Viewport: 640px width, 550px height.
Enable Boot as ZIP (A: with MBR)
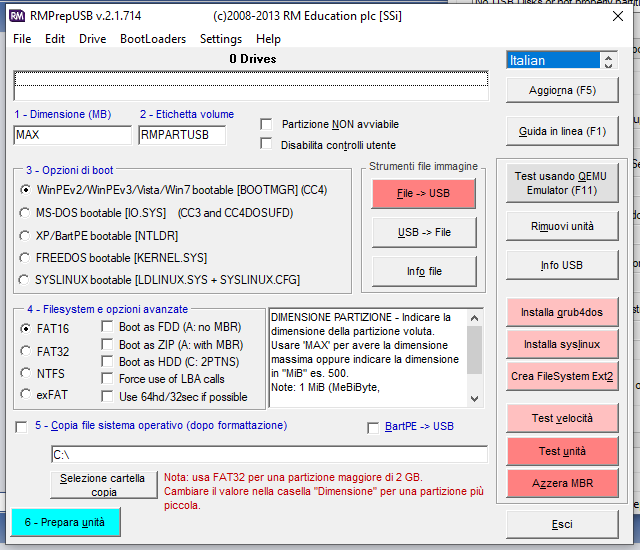point(107,344)
